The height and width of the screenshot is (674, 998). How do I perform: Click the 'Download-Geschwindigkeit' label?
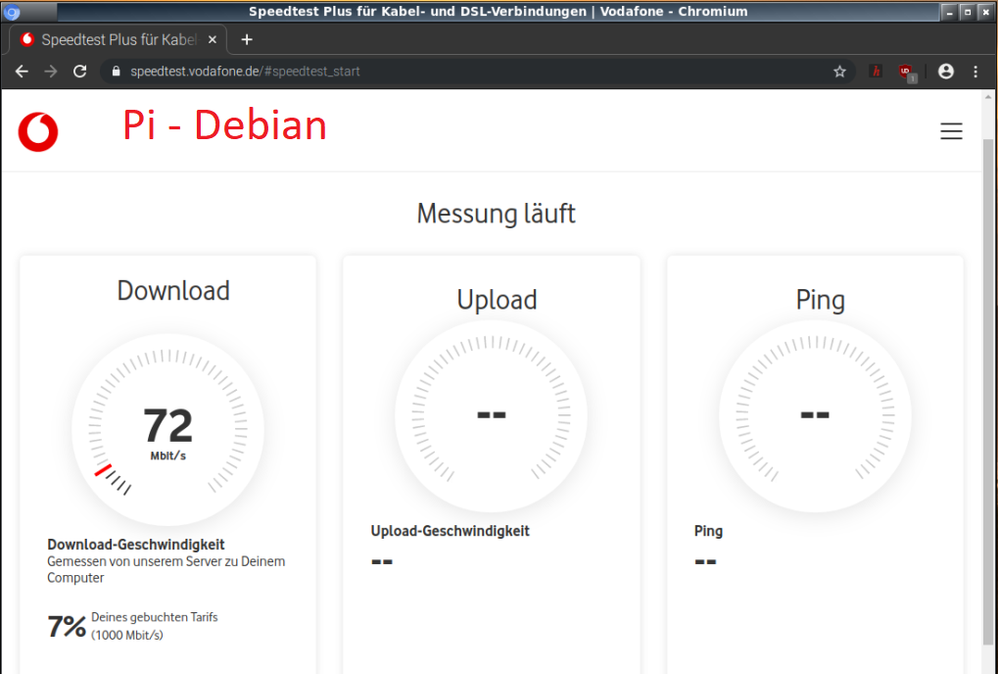(136, 544)
